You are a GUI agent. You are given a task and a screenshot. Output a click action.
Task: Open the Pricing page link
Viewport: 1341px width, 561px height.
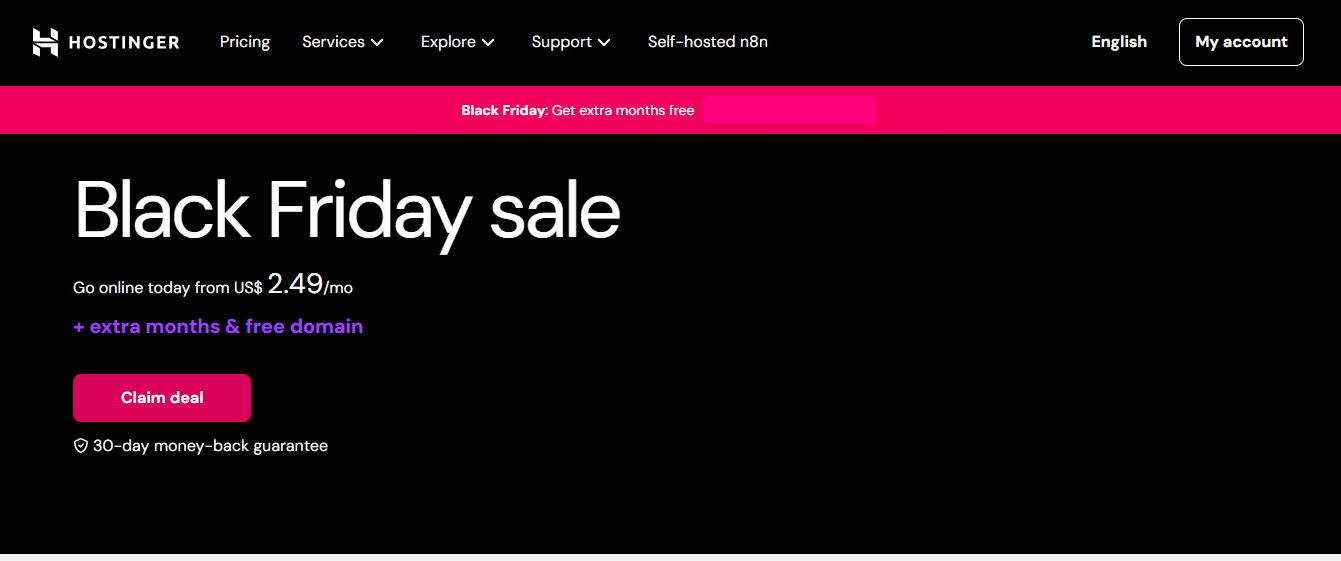[x=245, y=42]
